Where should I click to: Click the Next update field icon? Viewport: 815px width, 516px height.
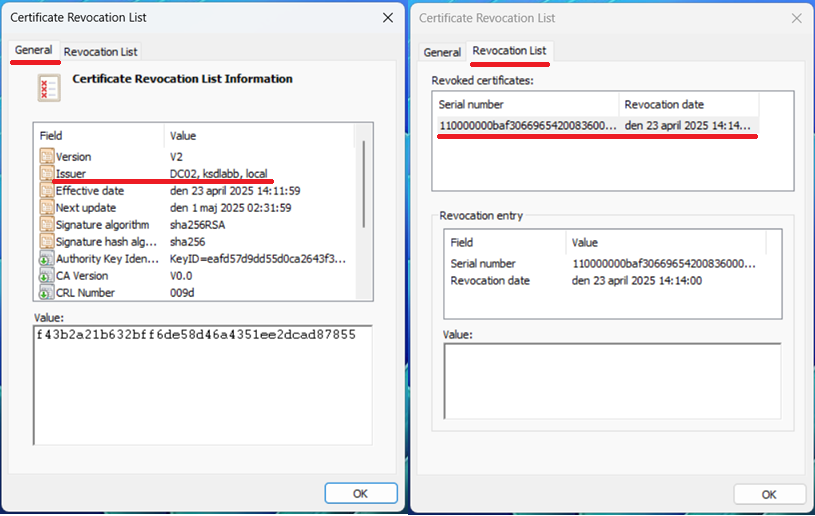point(47,207)
